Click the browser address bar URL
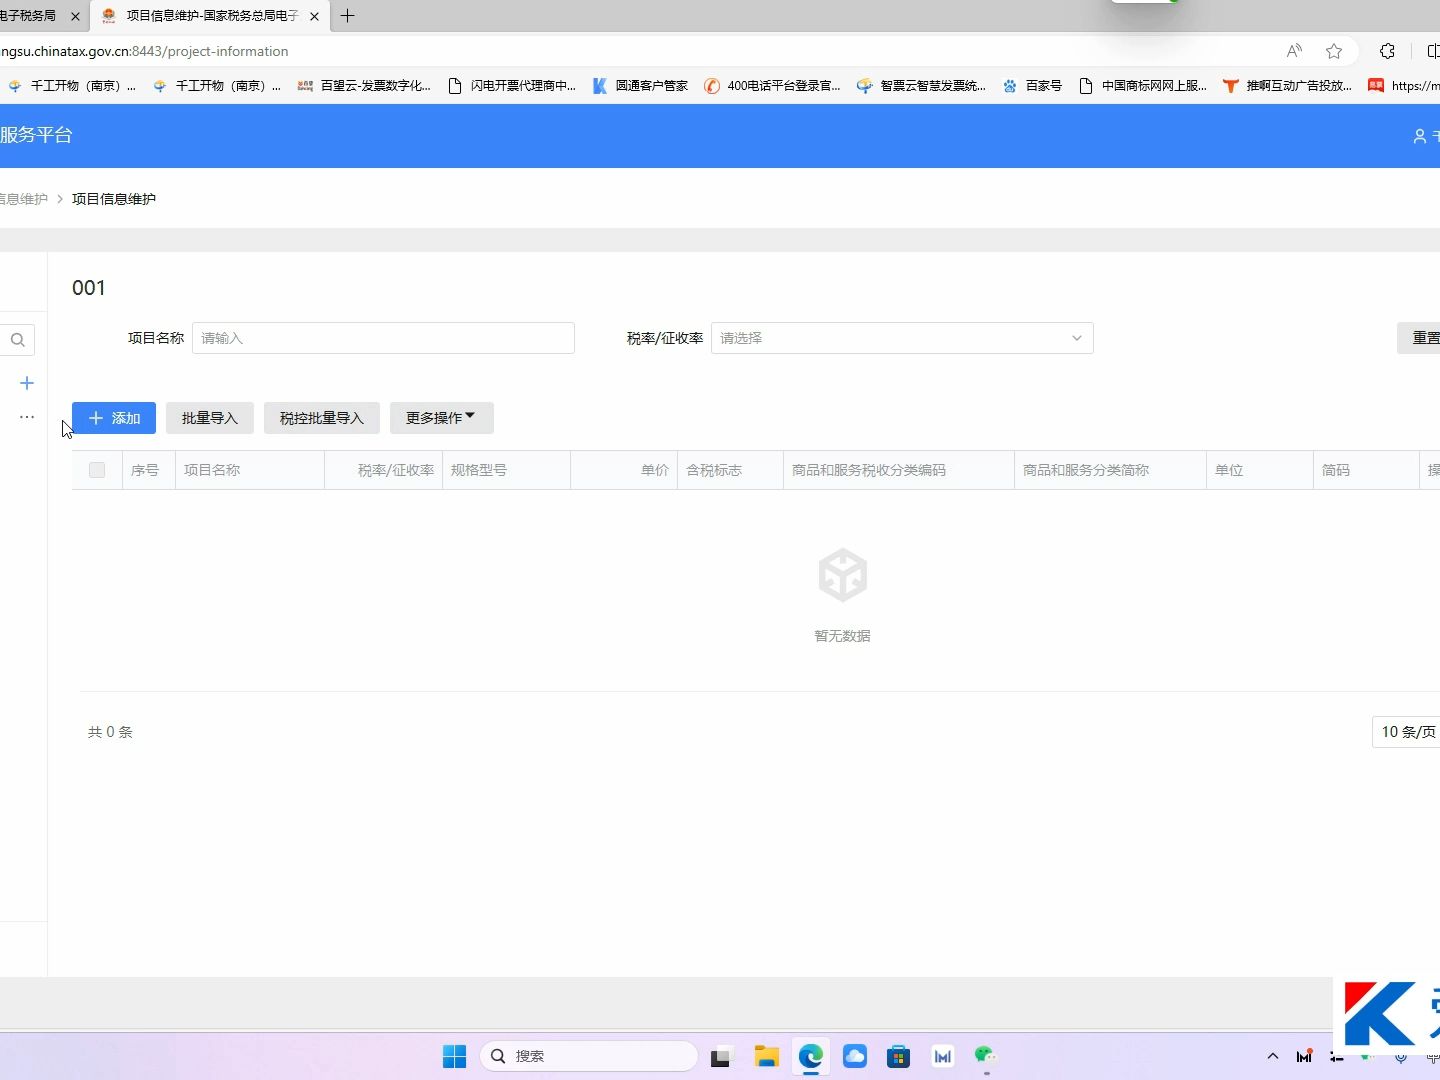1440x1080 pixels. (x=144, y=51)
